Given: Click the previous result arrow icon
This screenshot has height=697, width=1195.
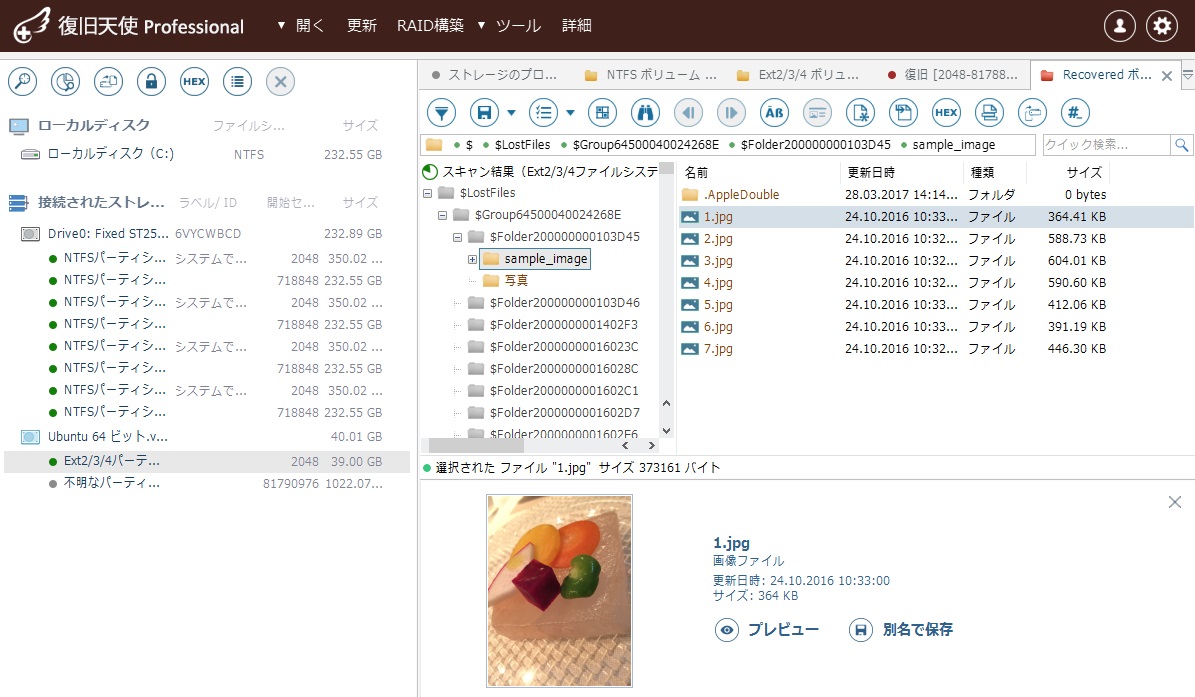Looking at the screenshot, I should tap(688, 113).
